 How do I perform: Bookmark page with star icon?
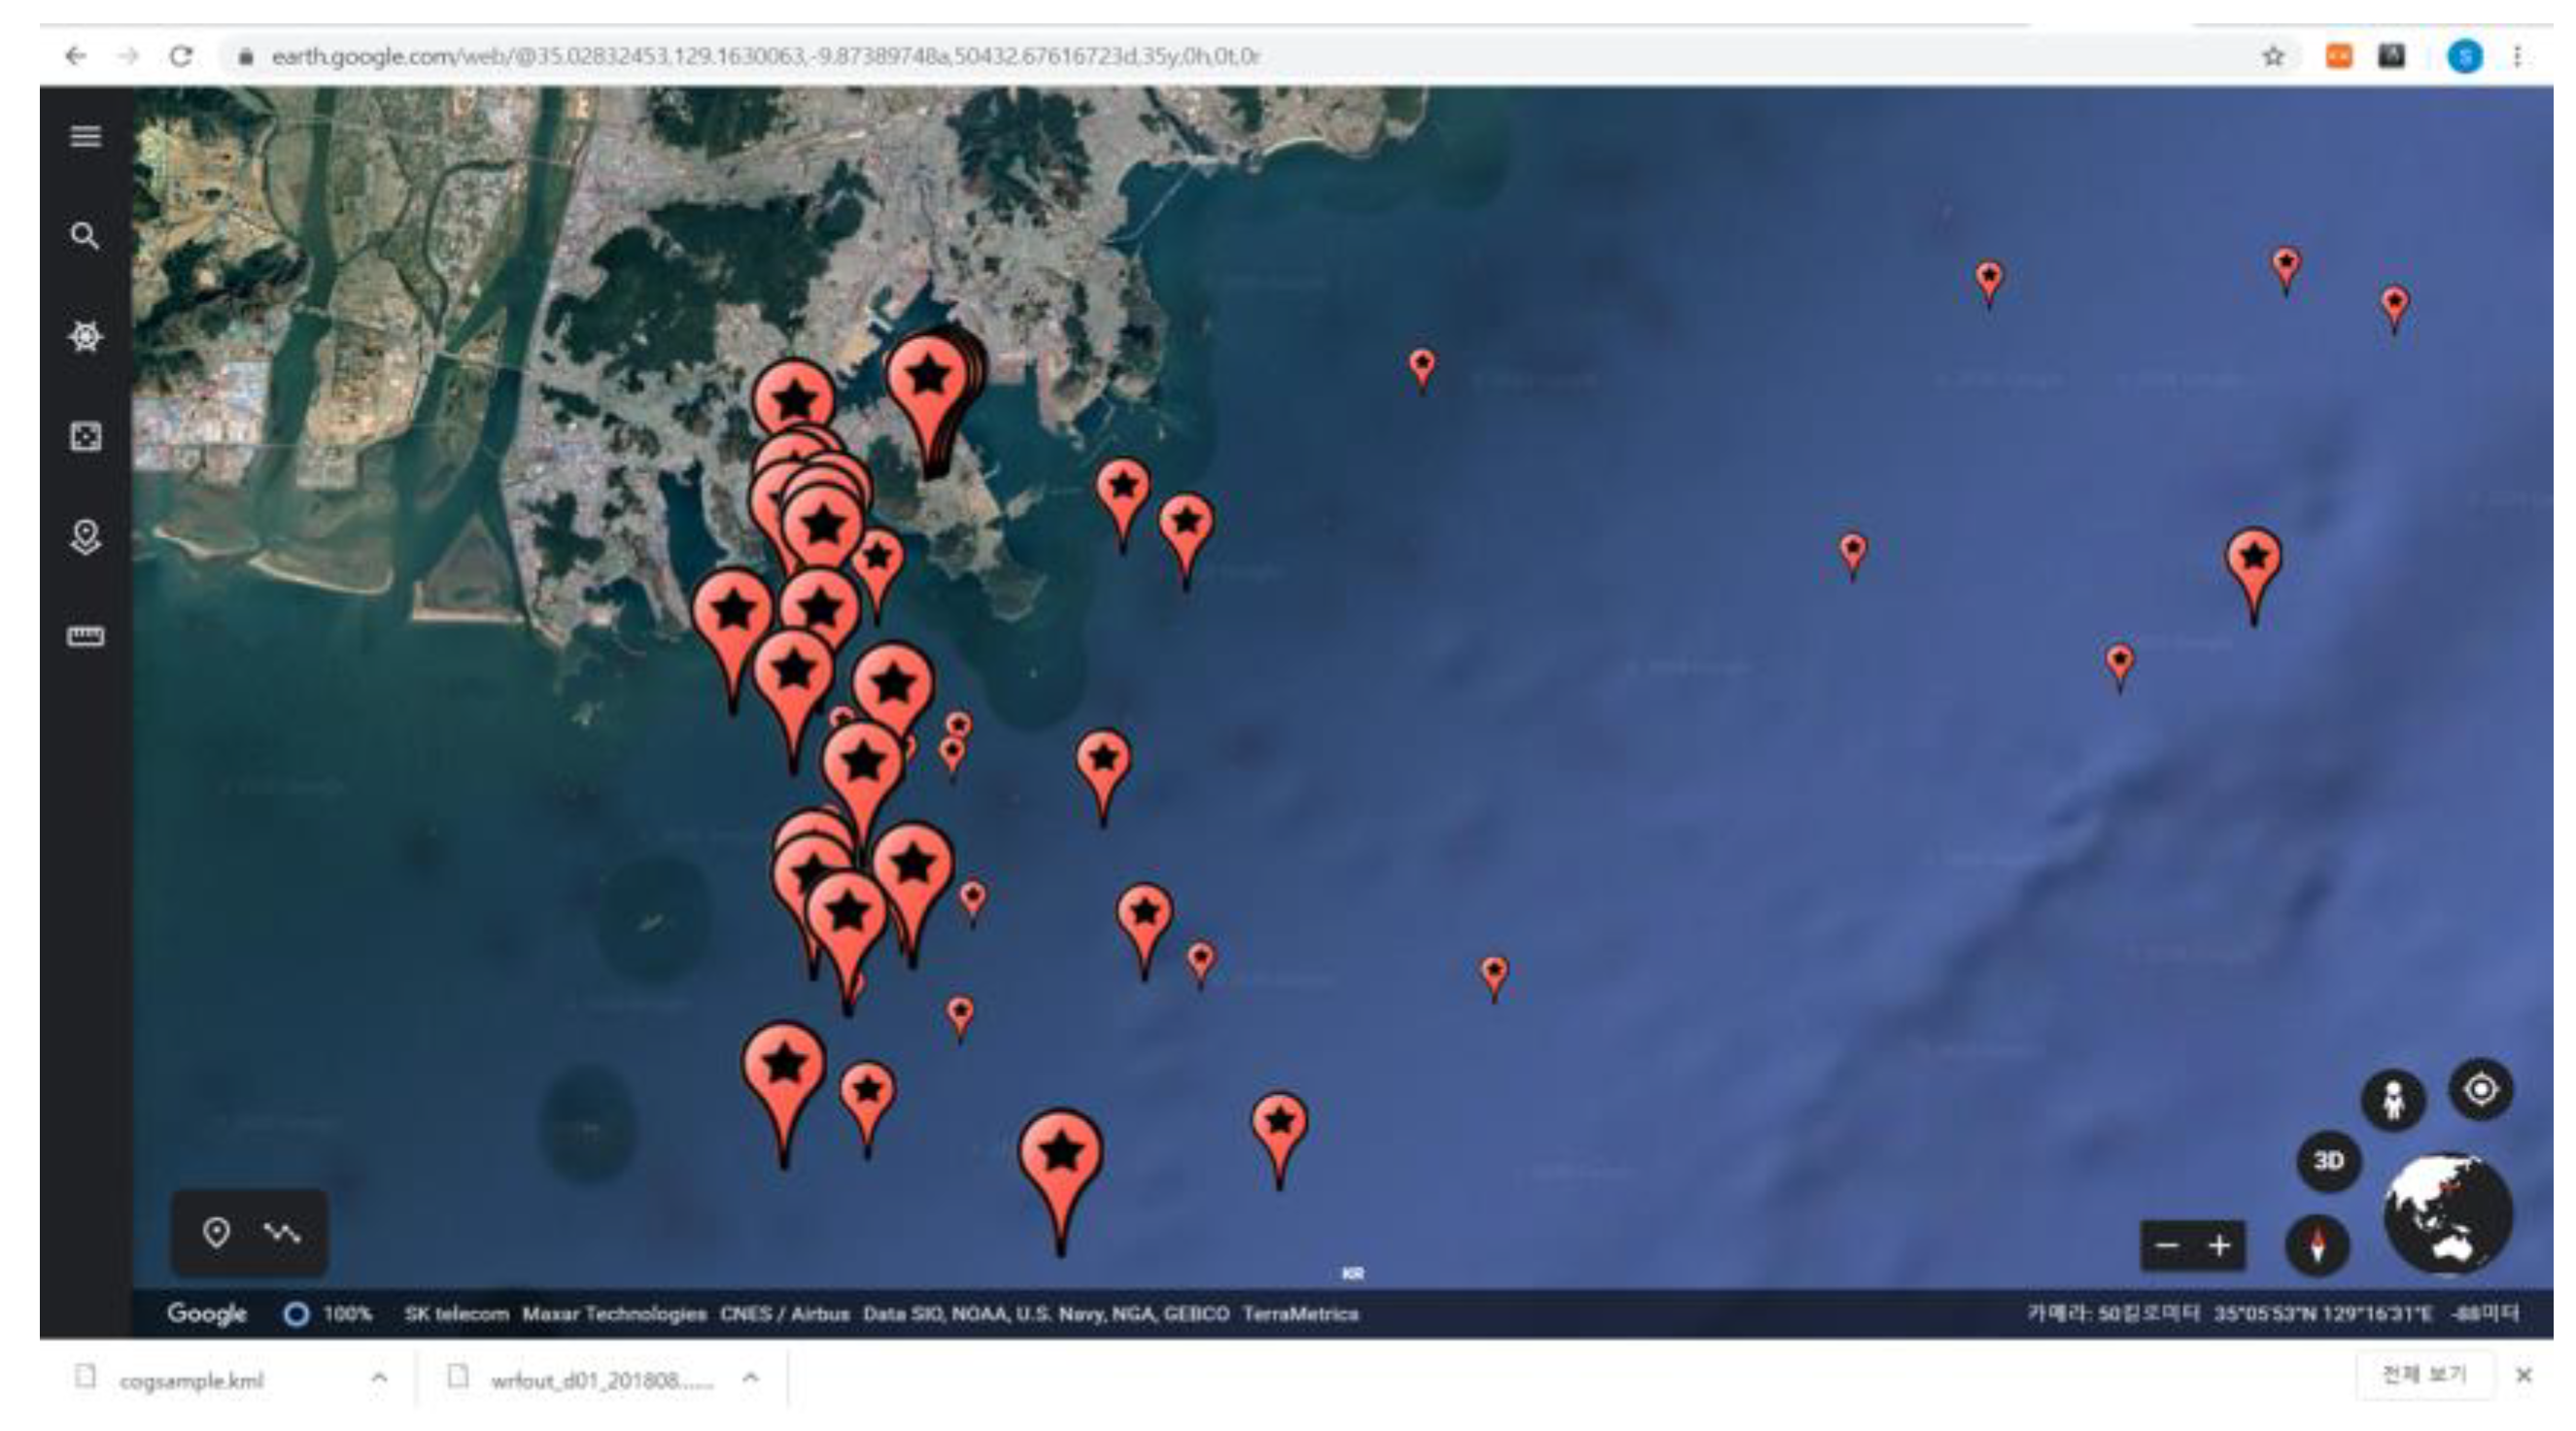click(x=2273, y=57)
